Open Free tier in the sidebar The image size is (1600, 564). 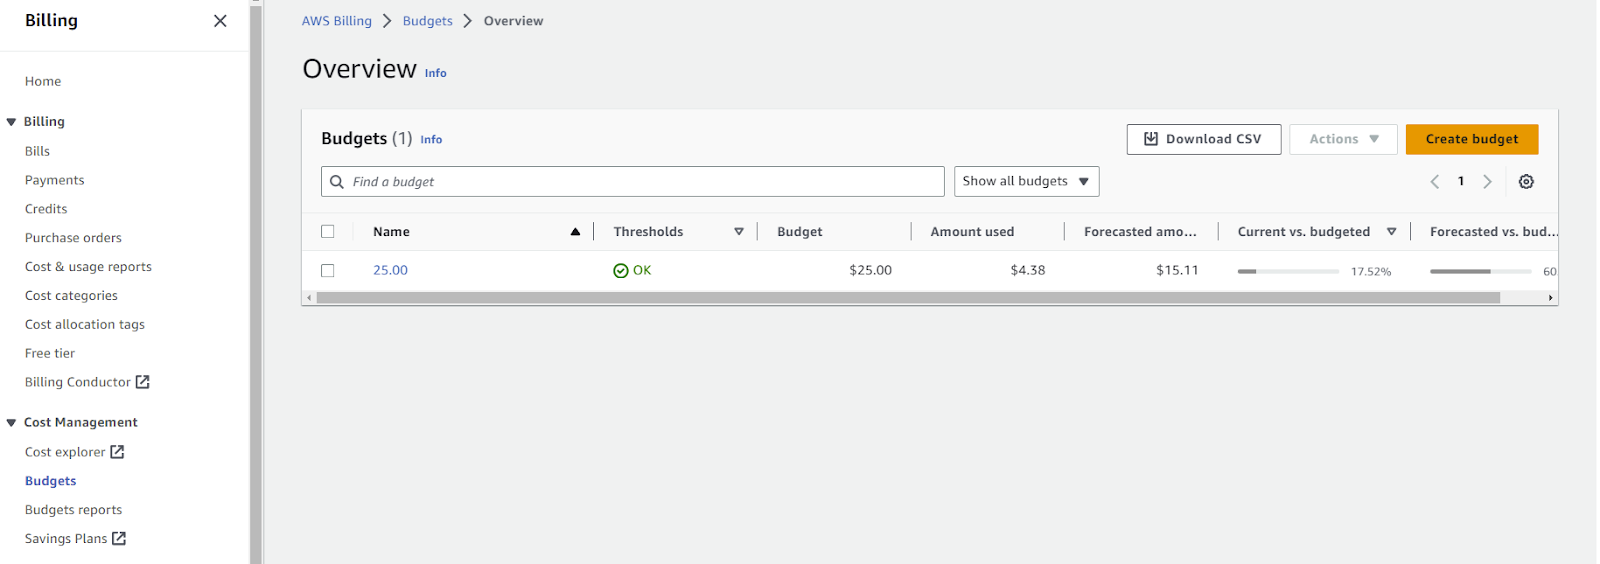(x=50, y=354)
